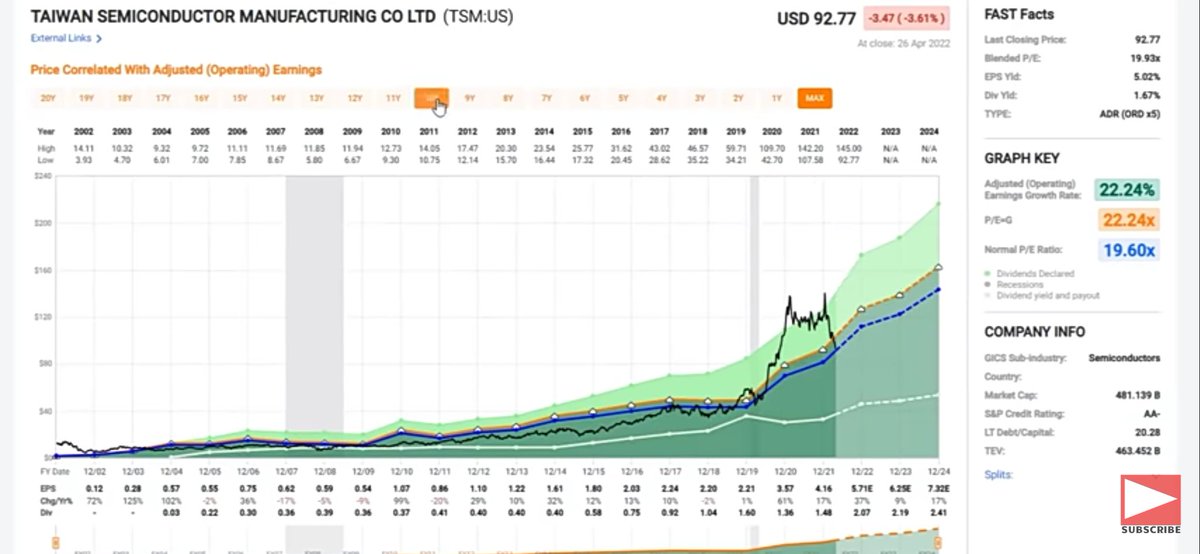The image size is (1200, 554).
Task: Switch chart to 9Y range
Action: (x=470, y=98)
